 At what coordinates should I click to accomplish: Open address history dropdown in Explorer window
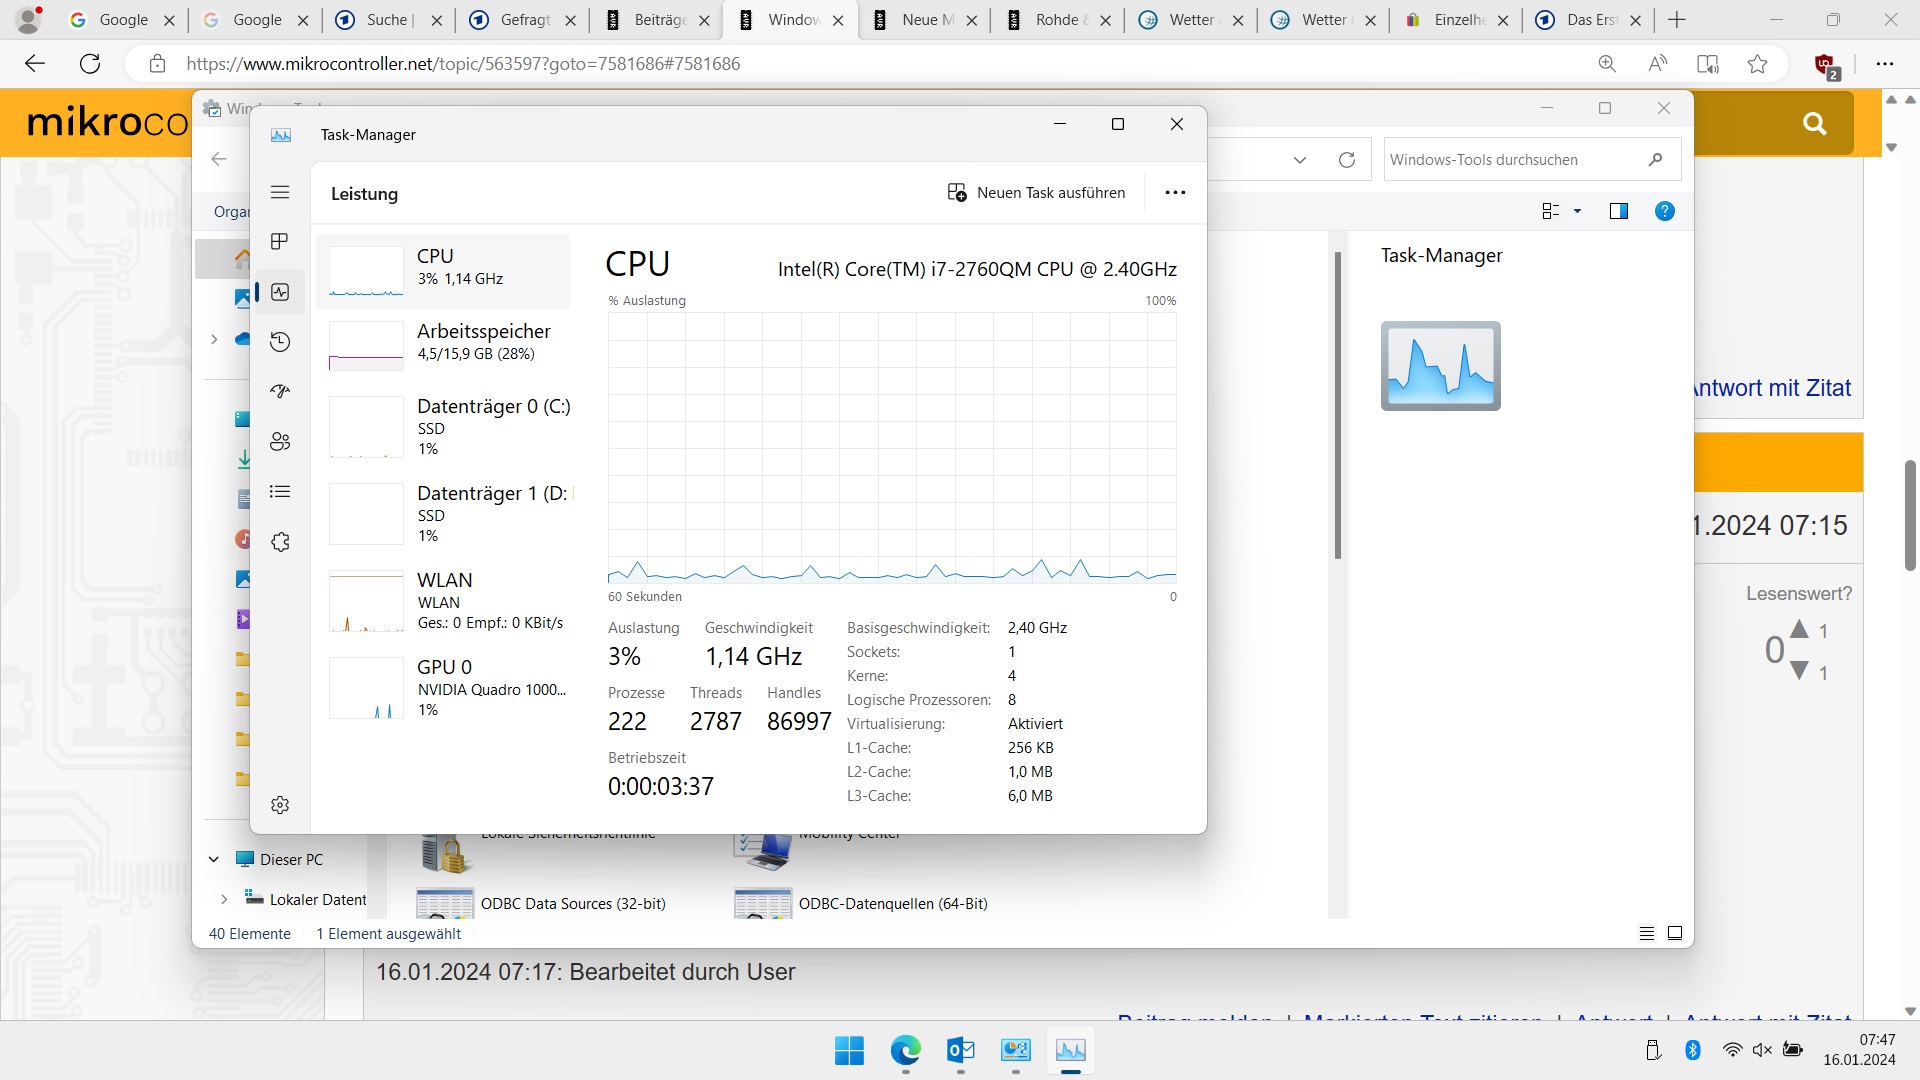[1299, 160]
